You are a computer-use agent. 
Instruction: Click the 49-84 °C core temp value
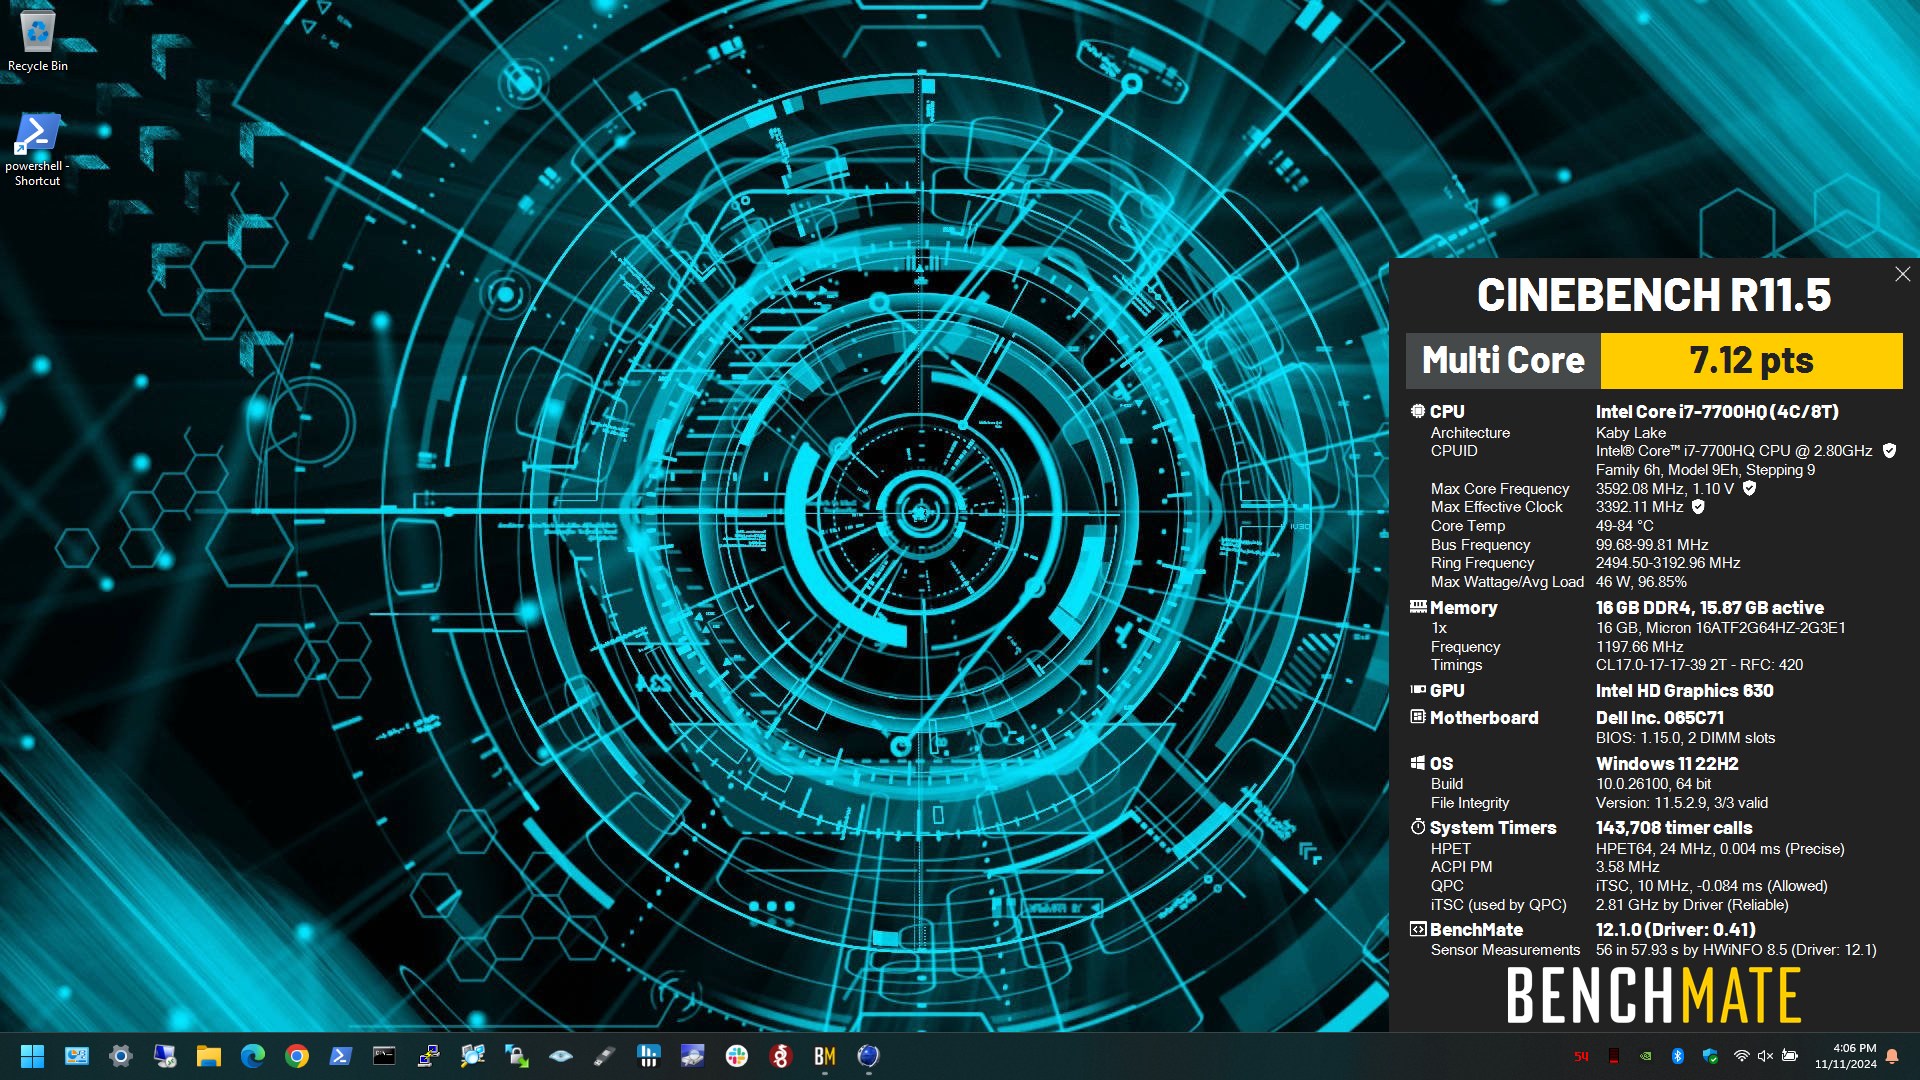coord(1624,526)
